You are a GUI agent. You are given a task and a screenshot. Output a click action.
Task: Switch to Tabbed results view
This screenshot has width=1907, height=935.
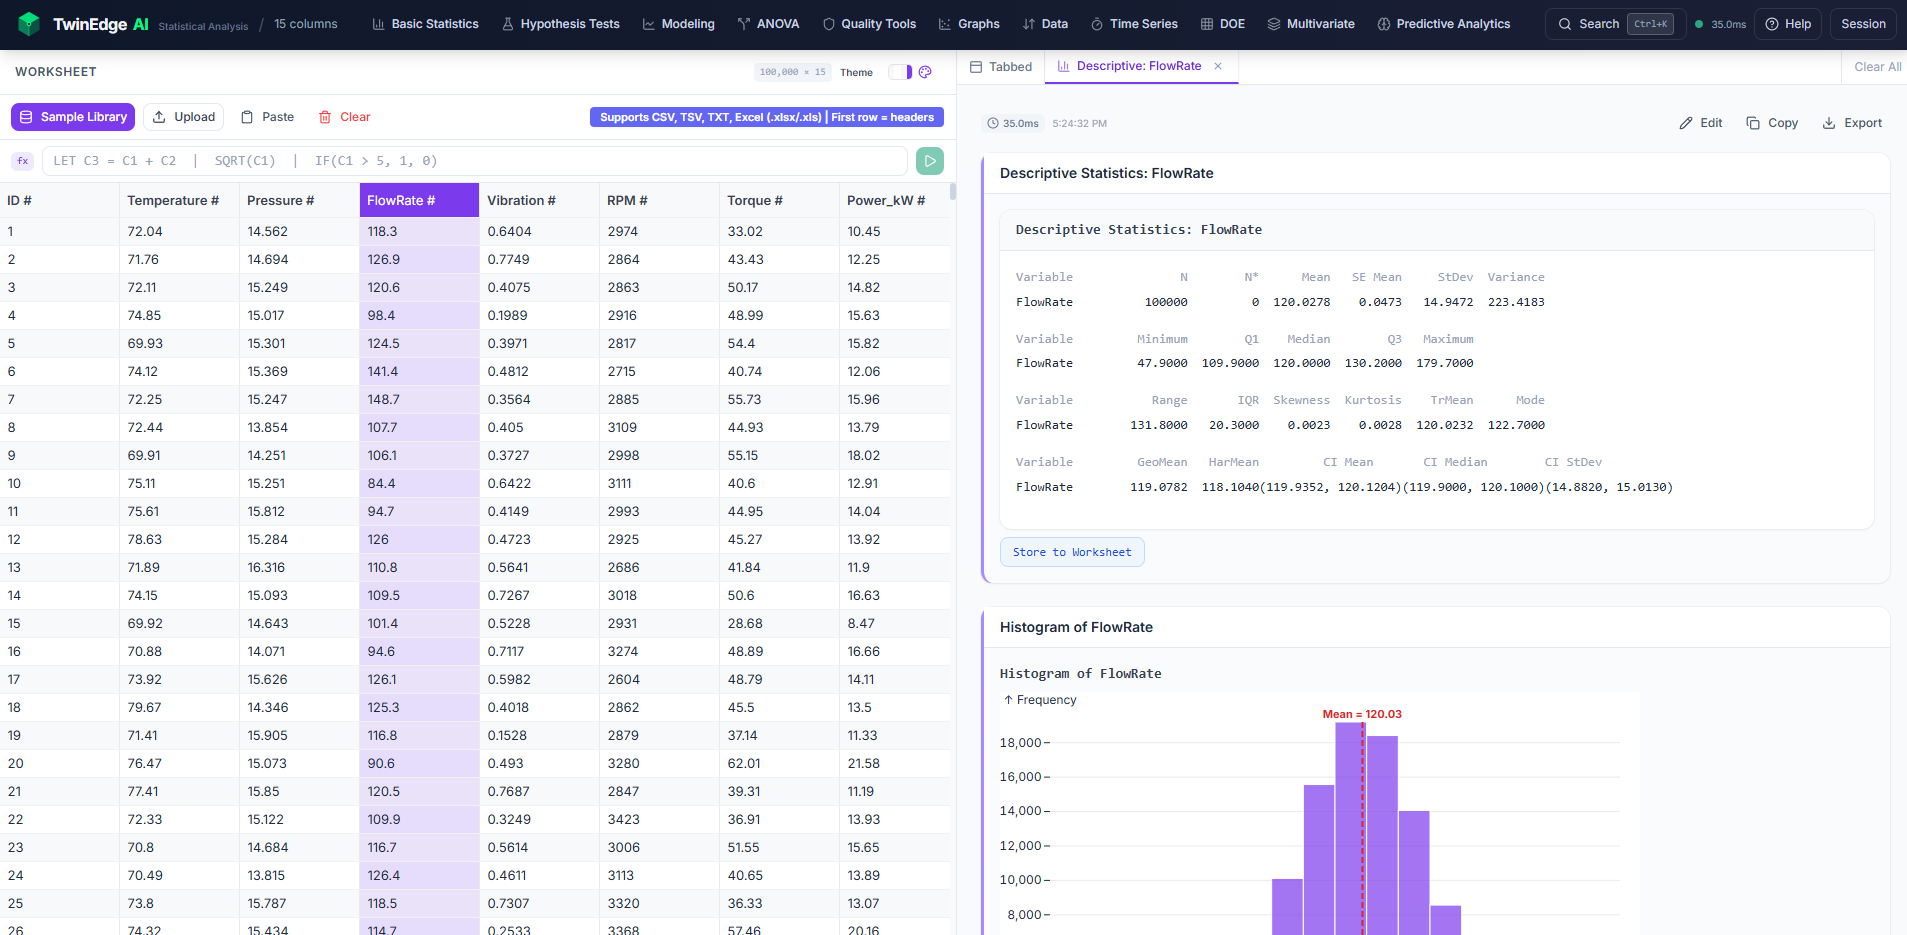click(x=1000, y=66)
